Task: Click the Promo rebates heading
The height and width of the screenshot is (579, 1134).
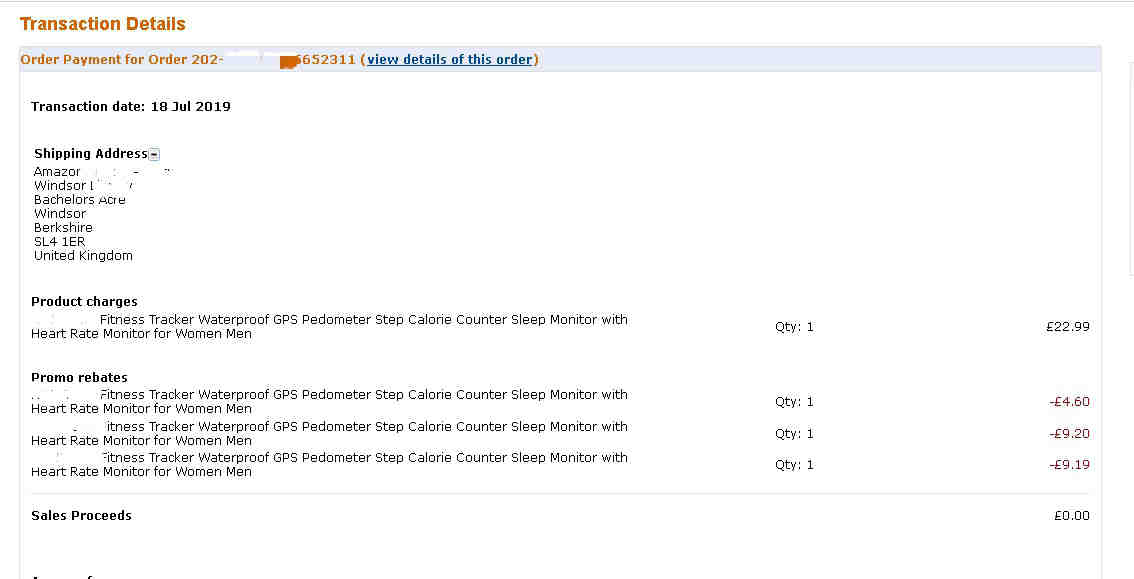Action: 79,377
